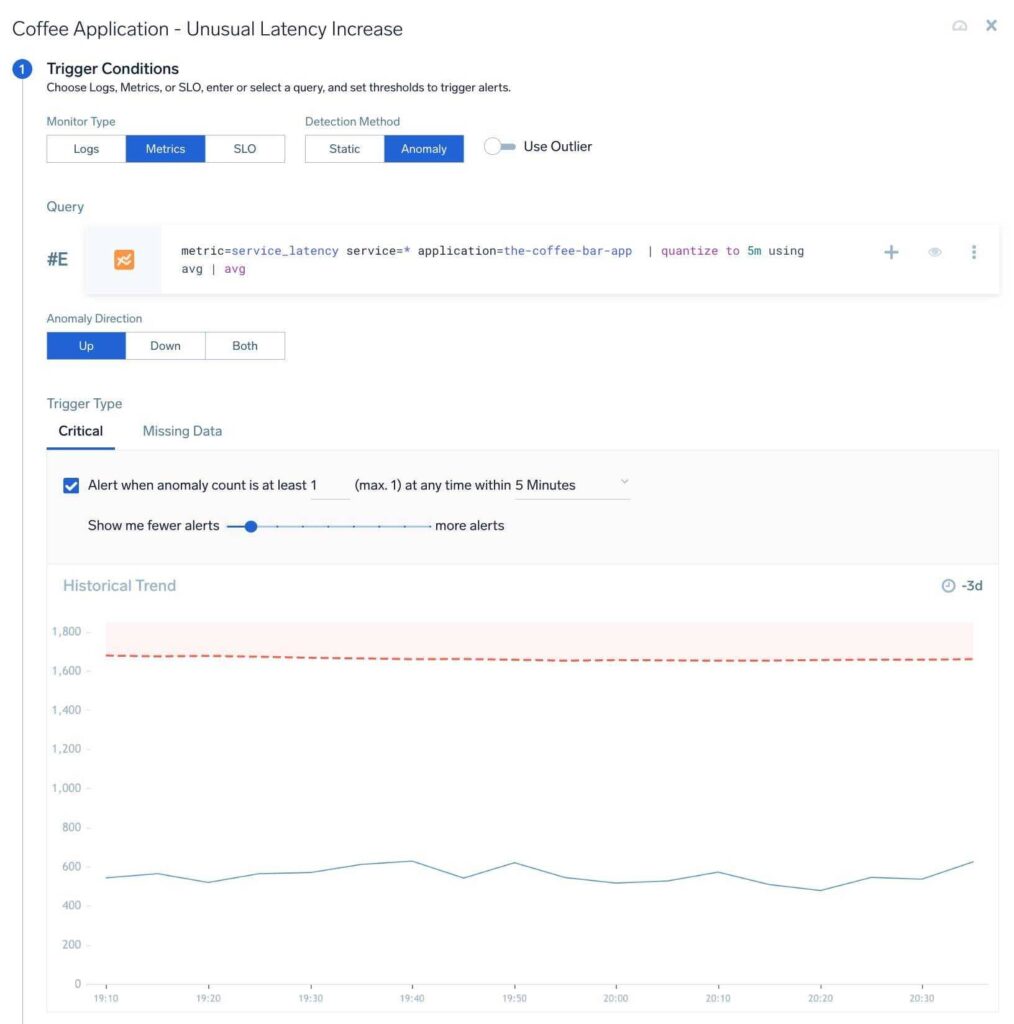Open the query's three-dot options menu
This screenshot has width=1014, height=1024.
(974, 252)
